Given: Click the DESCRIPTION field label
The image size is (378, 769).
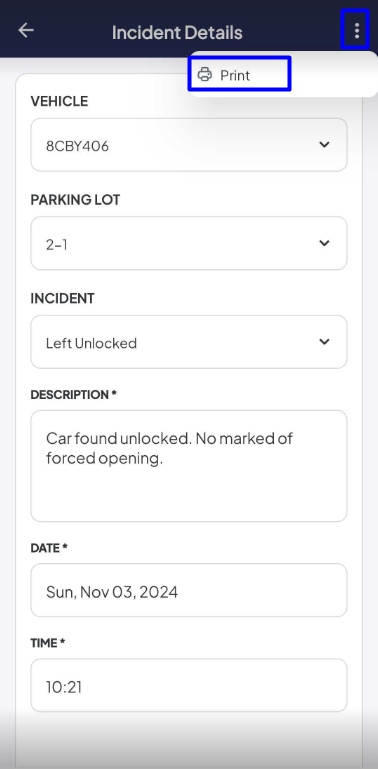Looking at the screenshot, I should (x=74, y=395).
